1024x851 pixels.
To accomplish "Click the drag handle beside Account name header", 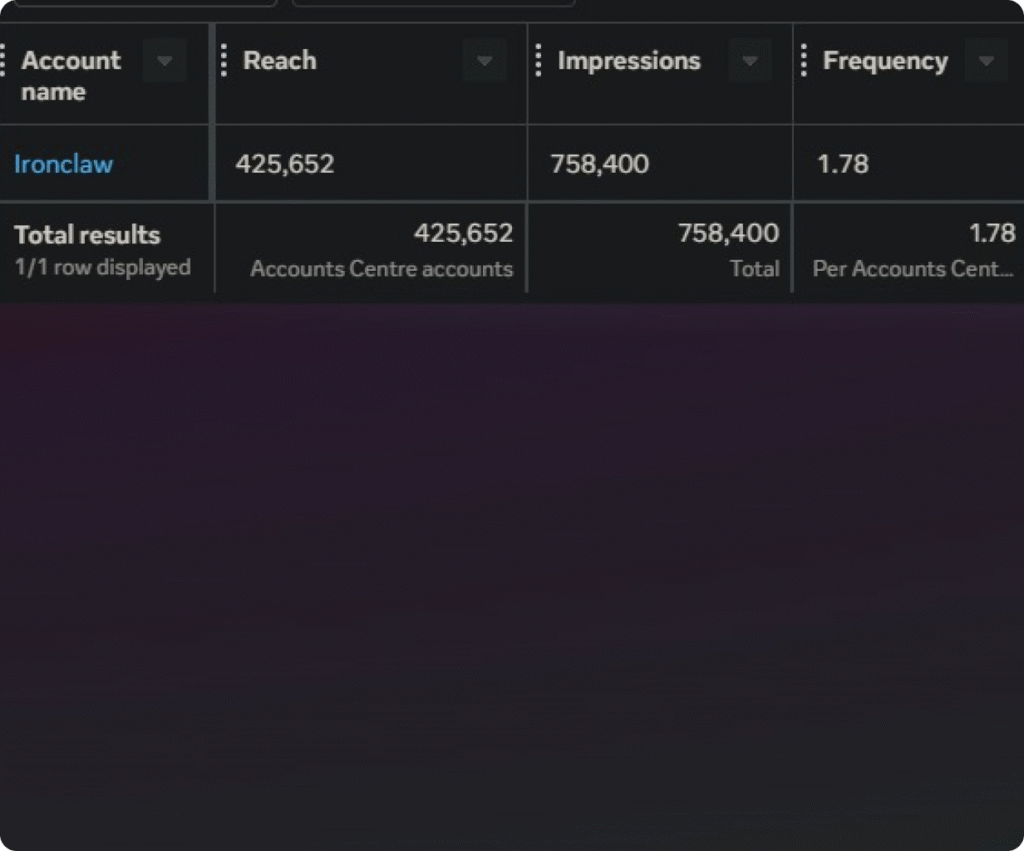I will [x=3, y=61].
